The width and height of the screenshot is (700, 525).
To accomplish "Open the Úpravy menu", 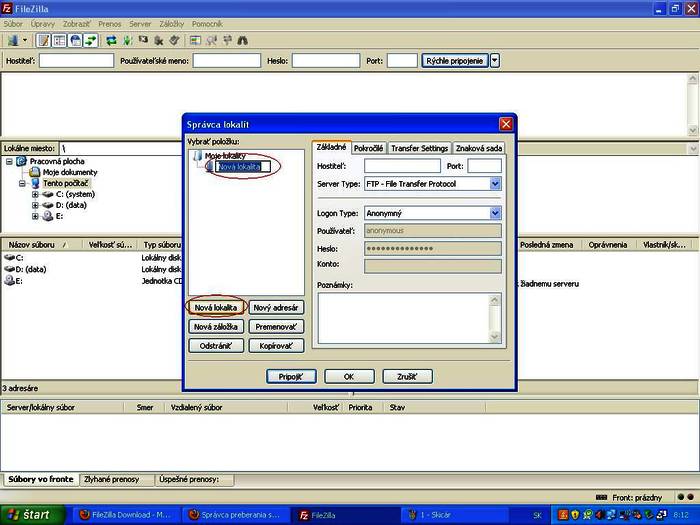I will tap(43, 24).
